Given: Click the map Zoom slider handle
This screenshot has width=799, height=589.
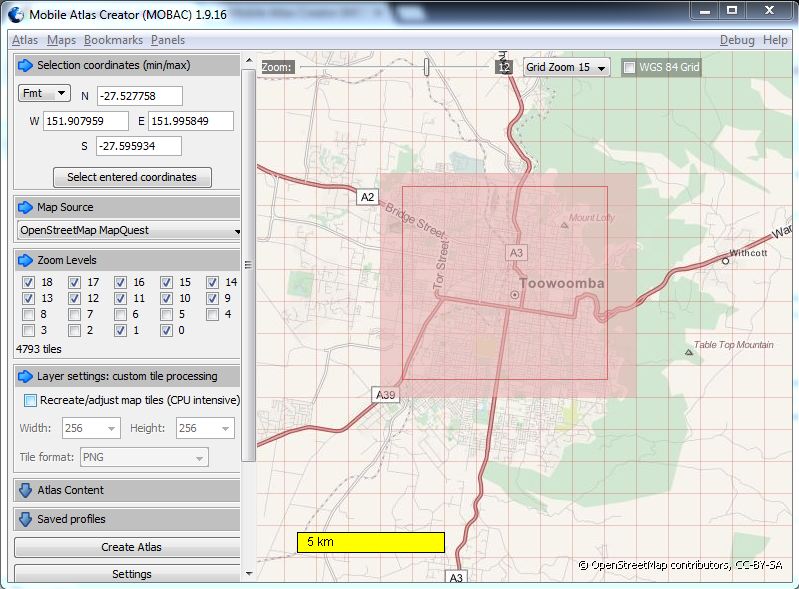Looking at the screenshot, I should [427, 67].
